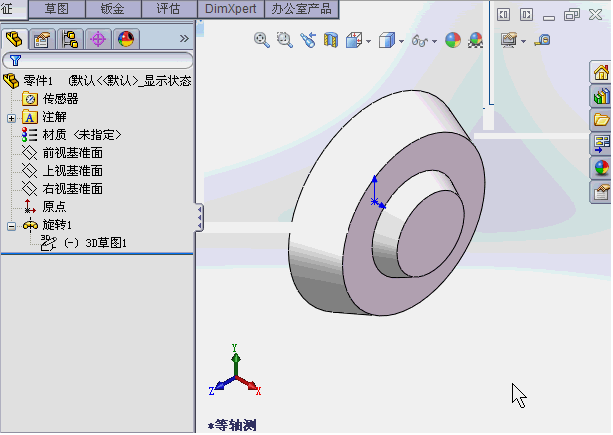This screenshot has width=613, height=435.
Task: Open the 草图 sketch tab
Action: click(x=57, y=9)
